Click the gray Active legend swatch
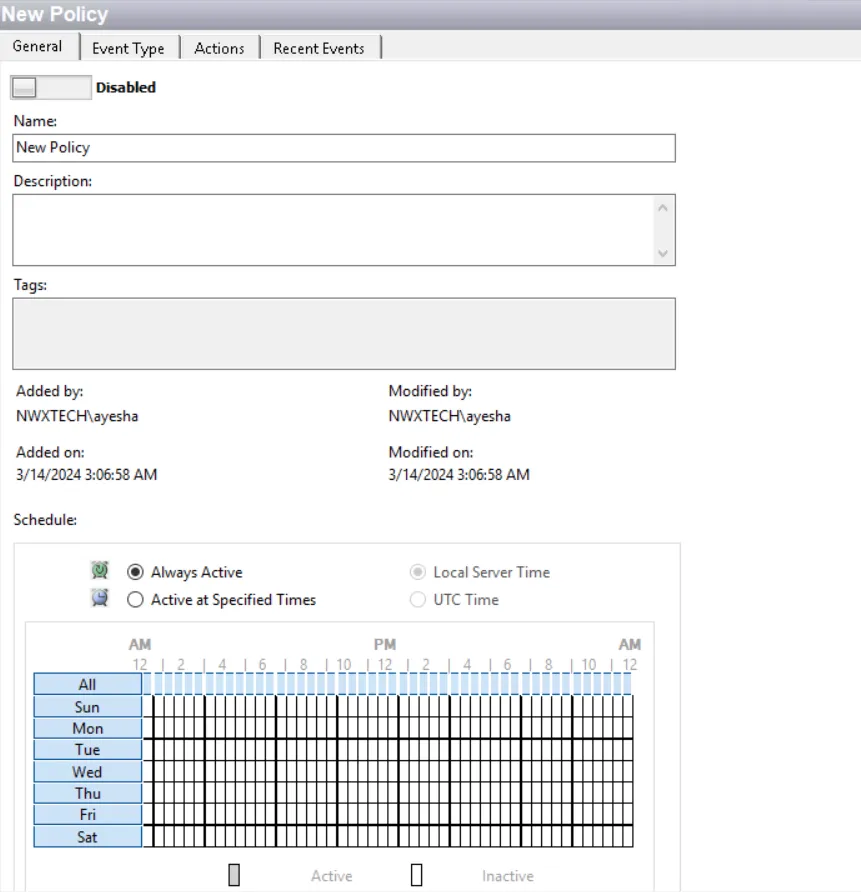 (234, 875)
